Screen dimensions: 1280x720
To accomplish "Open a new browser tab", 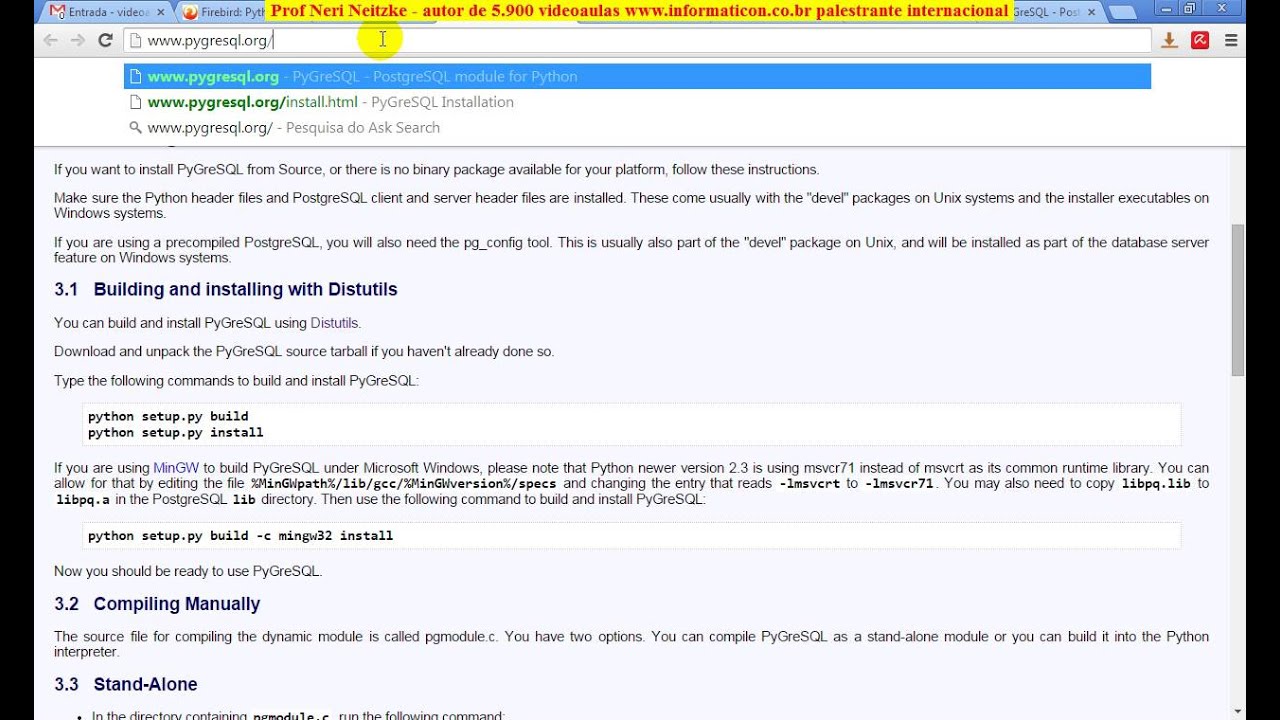I will click(x=1122, y=12).
